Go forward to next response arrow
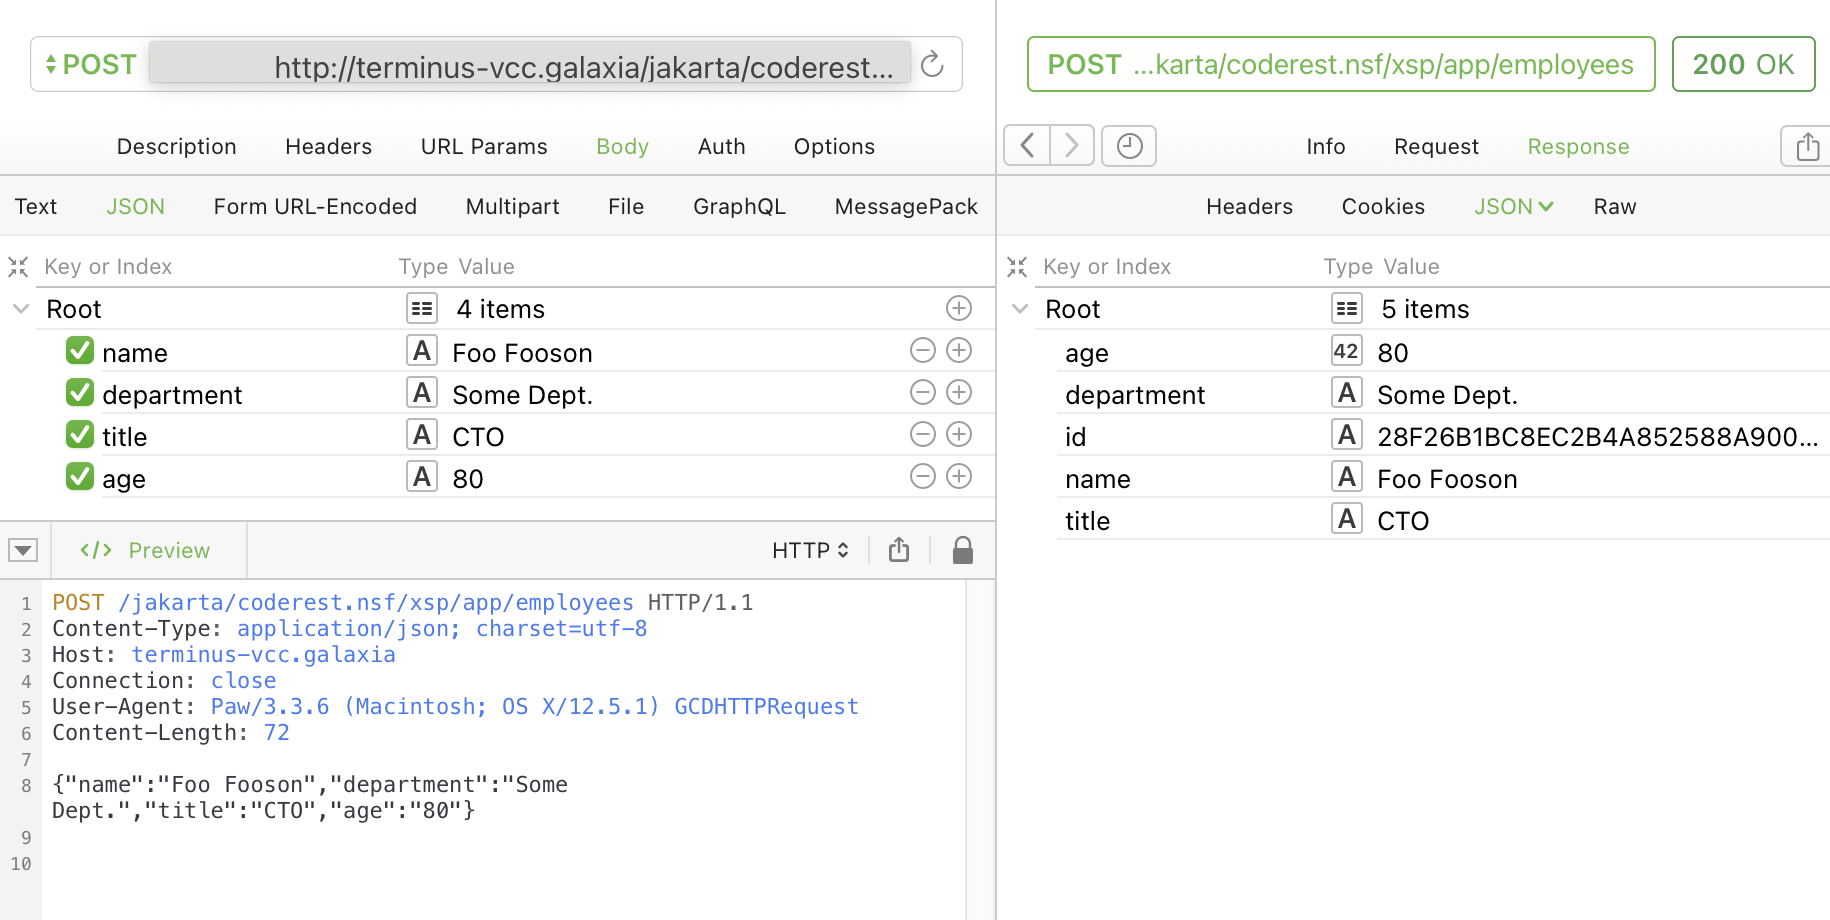This screenshot has height=920, width=1830. point(1071,146)
